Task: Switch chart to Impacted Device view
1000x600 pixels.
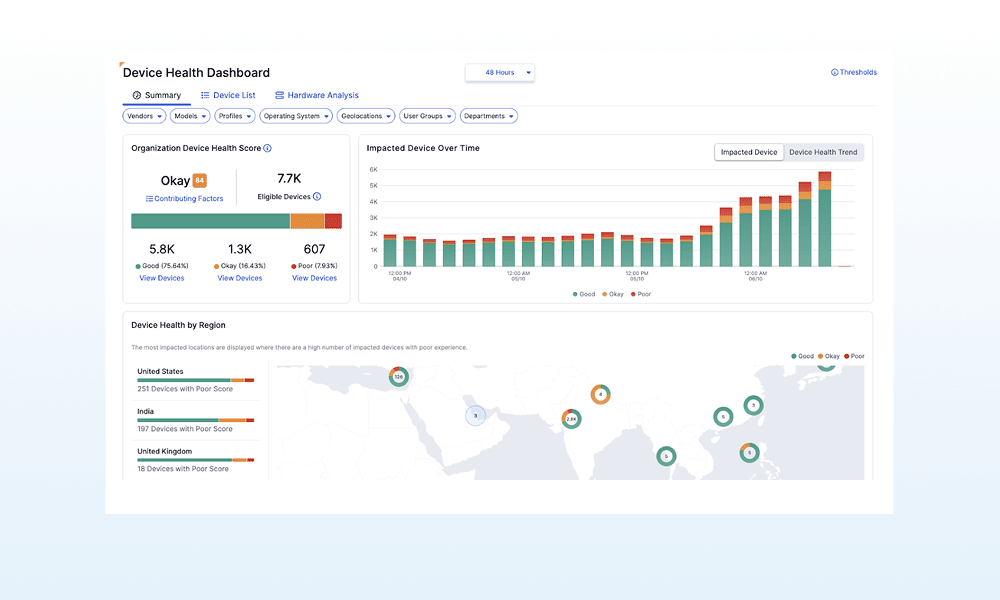Action: click(x=749, y=152)
